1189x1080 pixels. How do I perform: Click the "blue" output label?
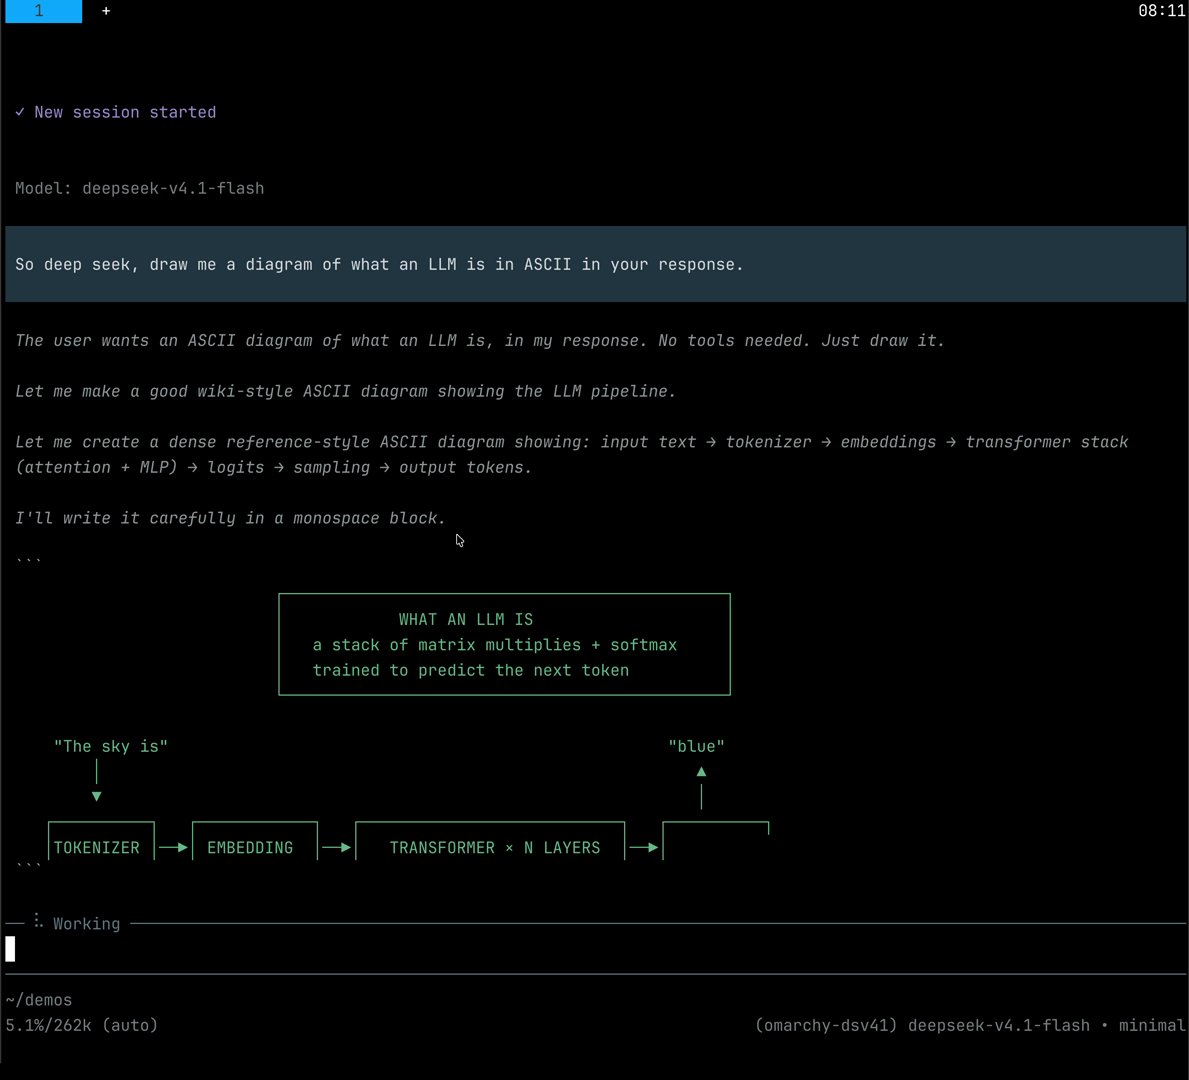click(696, 746)
